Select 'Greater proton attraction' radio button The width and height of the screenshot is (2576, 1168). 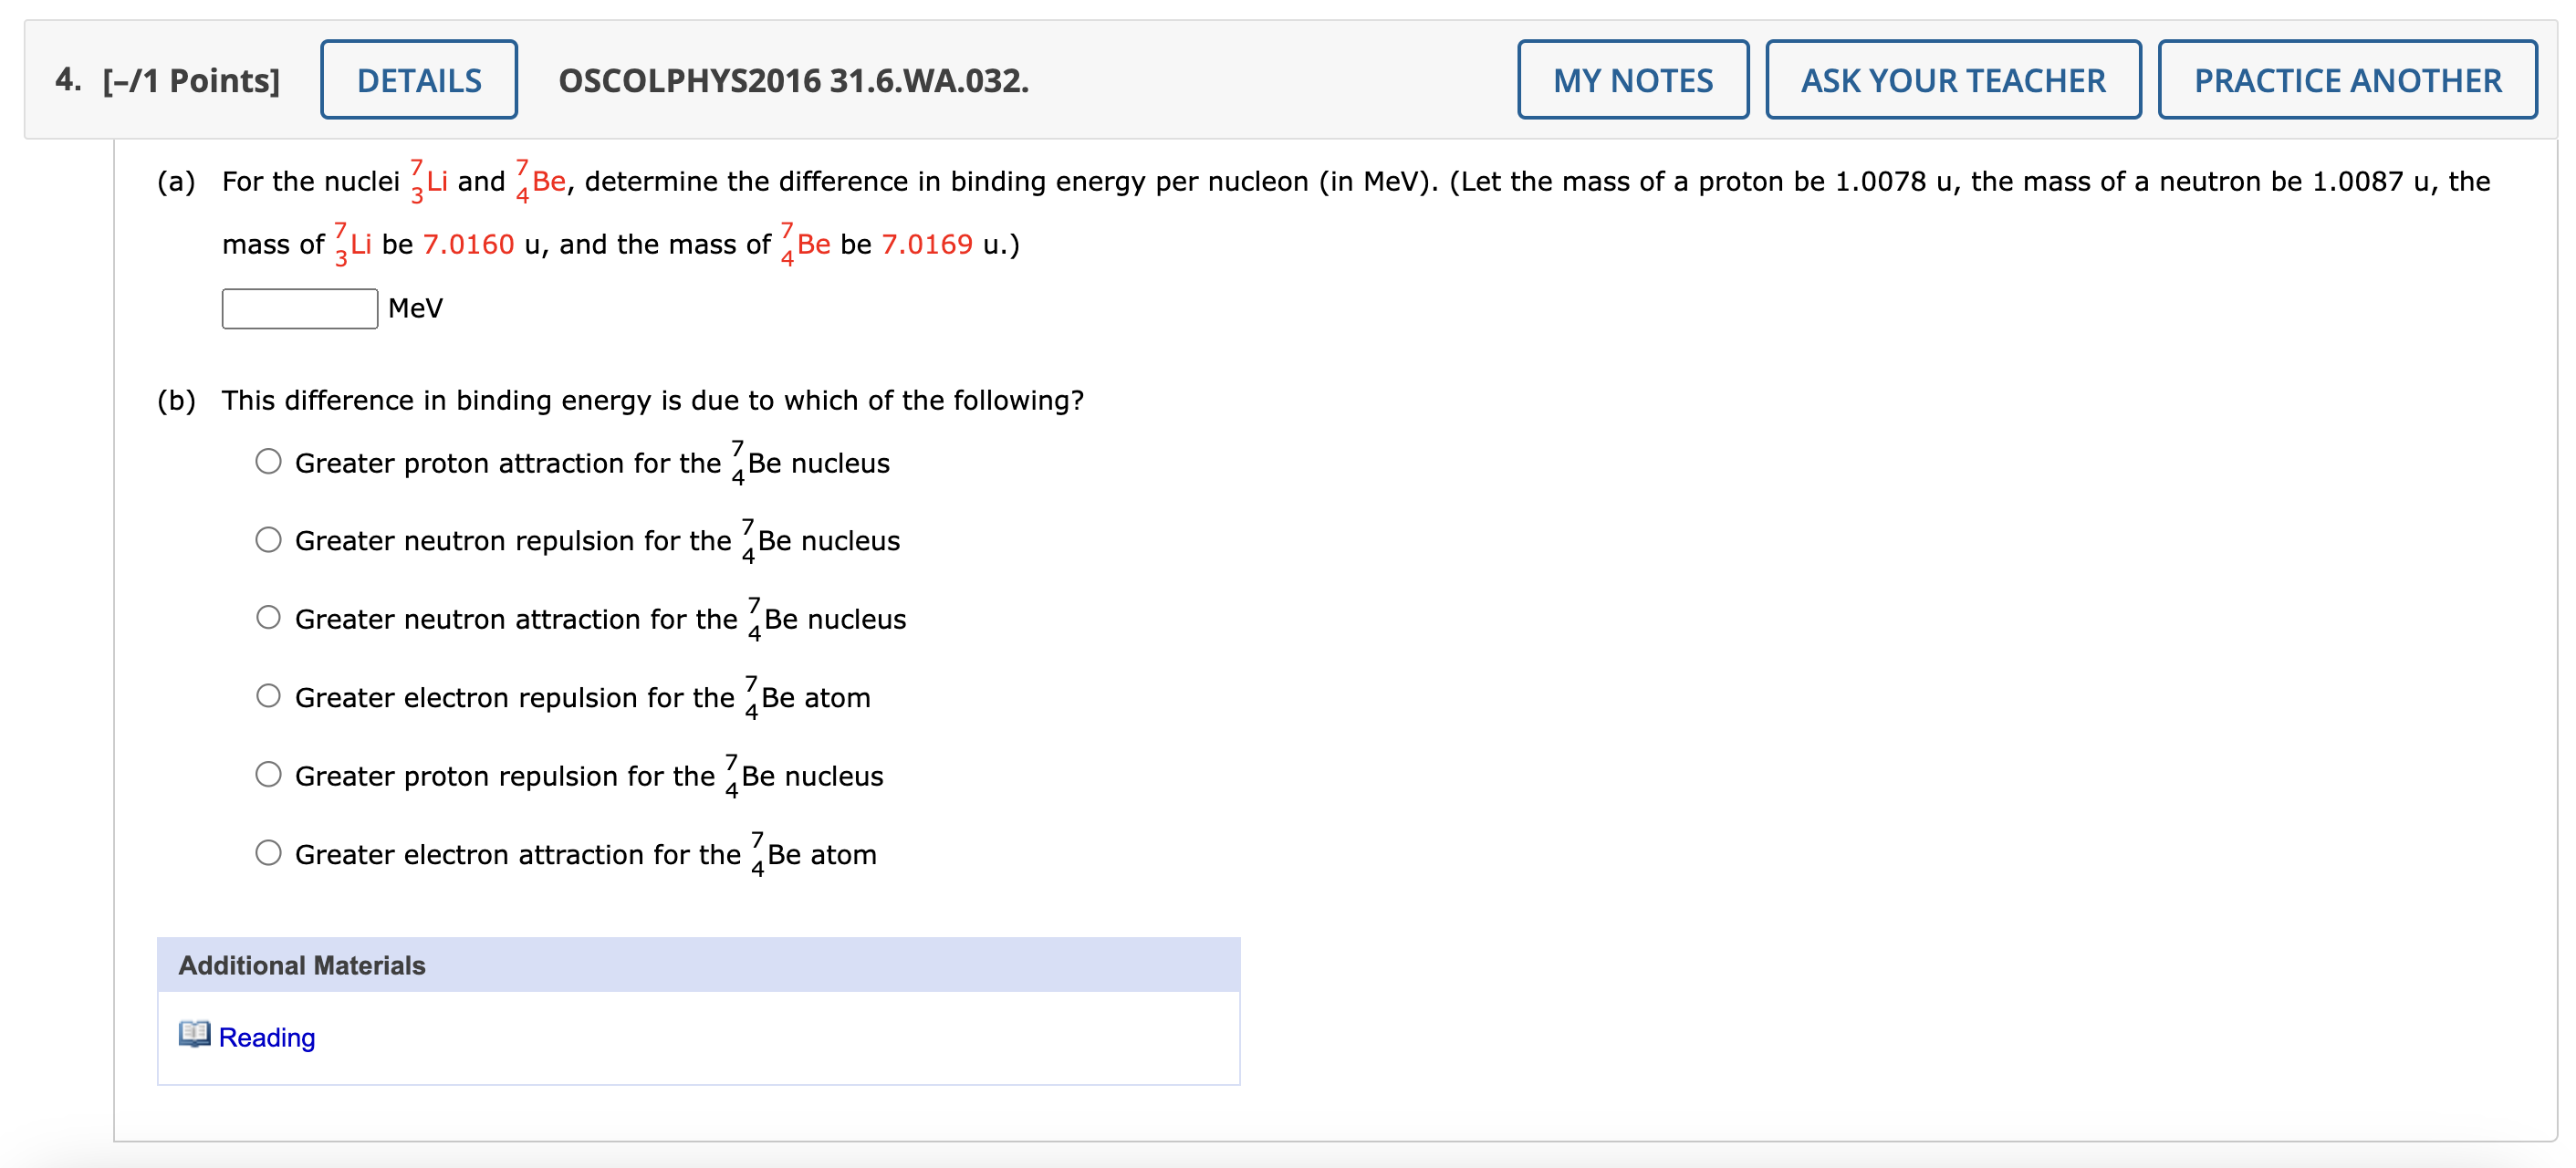(x=268, y=461)
